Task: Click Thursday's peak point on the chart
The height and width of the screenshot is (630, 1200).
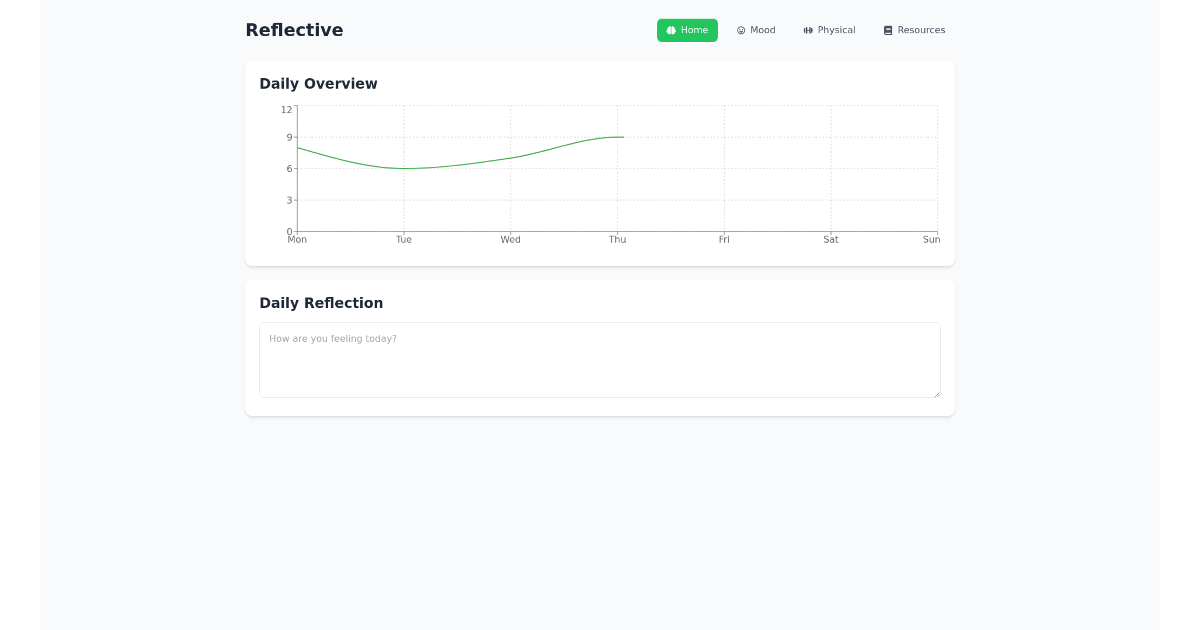Action: (617, 137)
